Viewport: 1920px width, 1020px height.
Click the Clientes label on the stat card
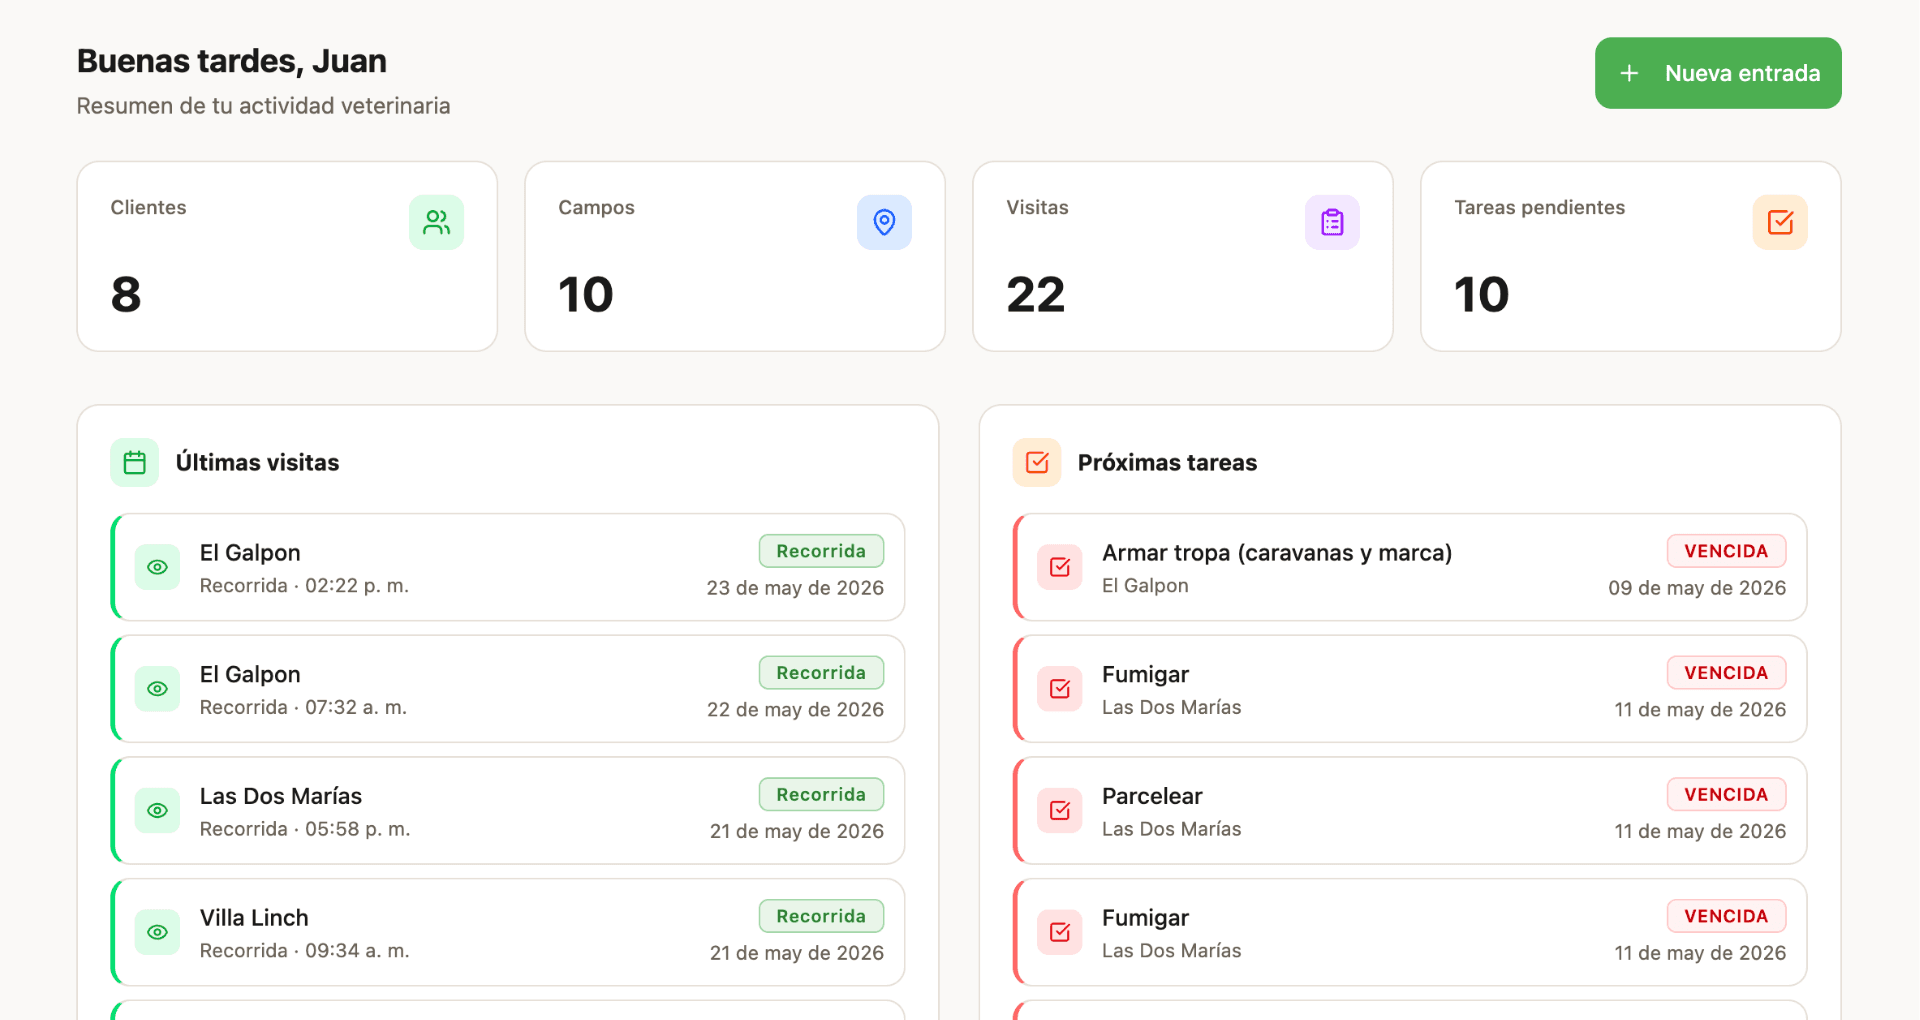(x=148, y=207)
